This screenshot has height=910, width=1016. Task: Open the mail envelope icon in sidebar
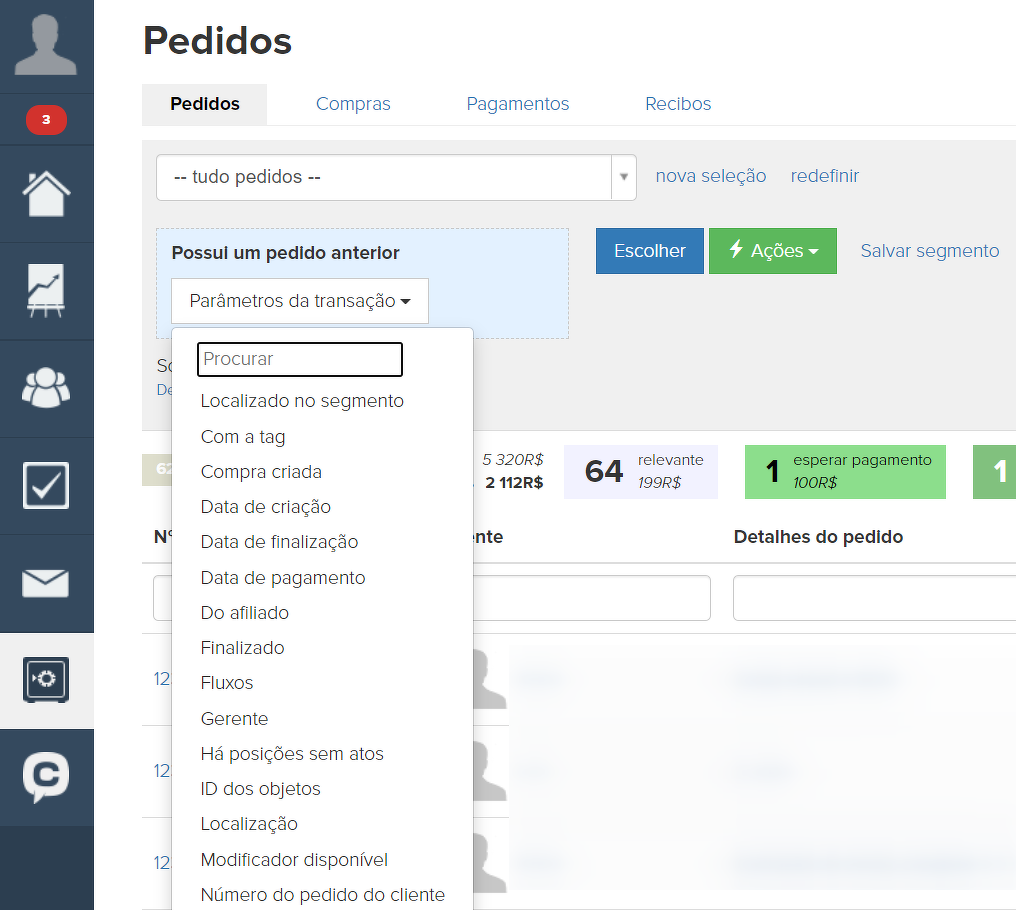click(46, 583)
